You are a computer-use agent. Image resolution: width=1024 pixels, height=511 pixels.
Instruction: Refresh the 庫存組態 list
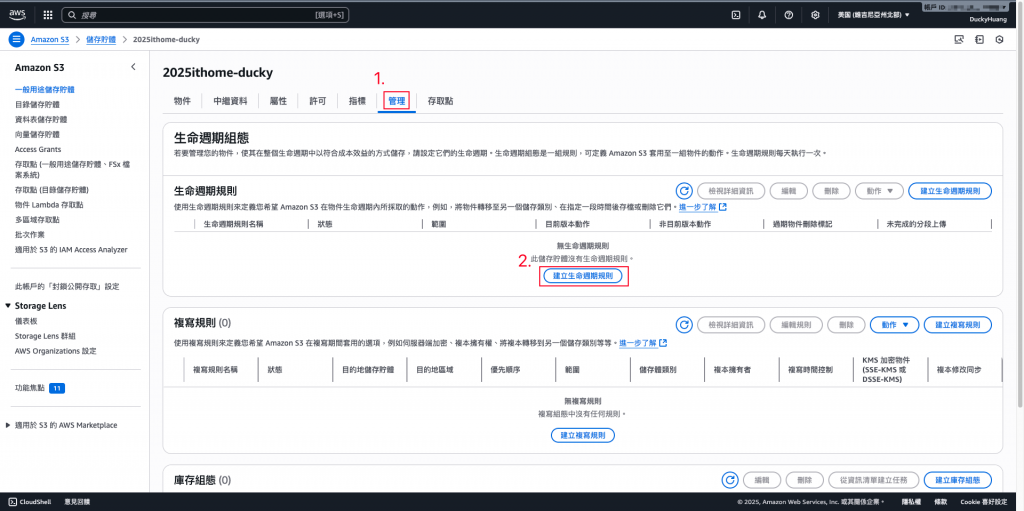730,480
